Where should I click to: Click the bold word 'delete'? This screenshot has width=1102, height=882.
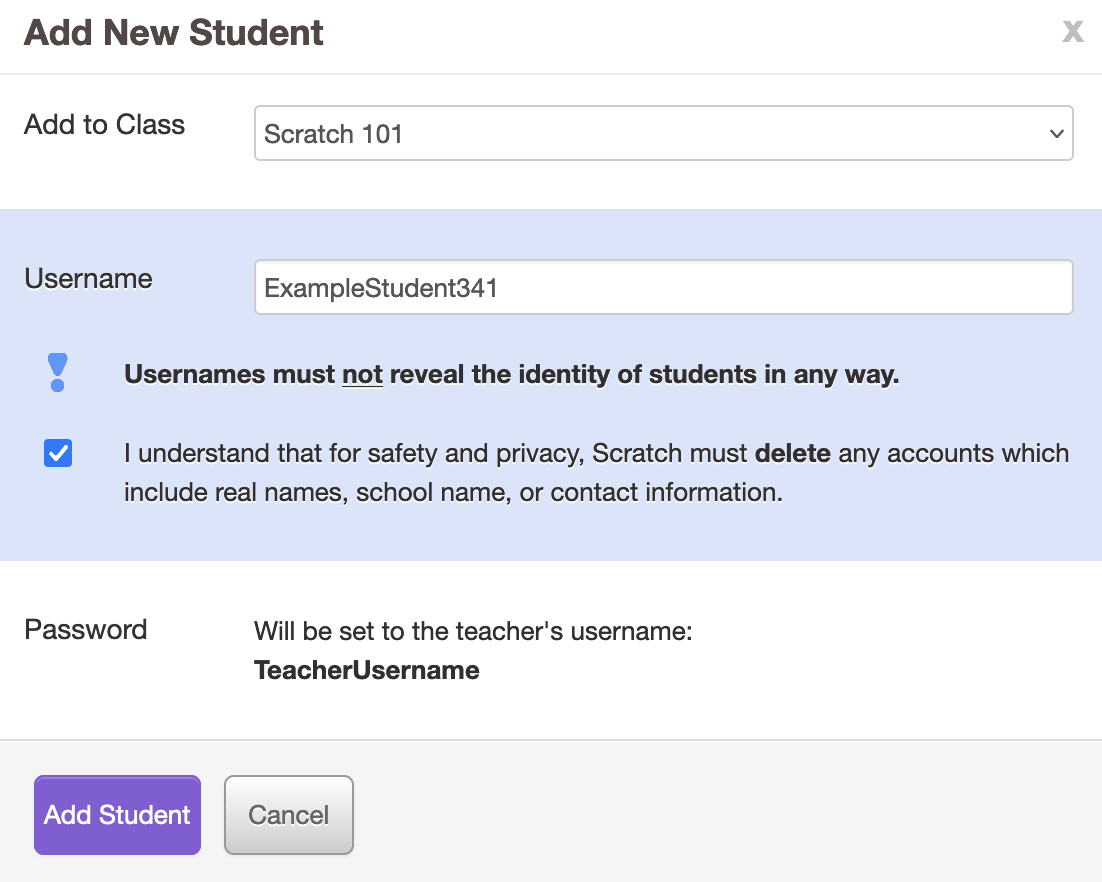tap(792, 454)
